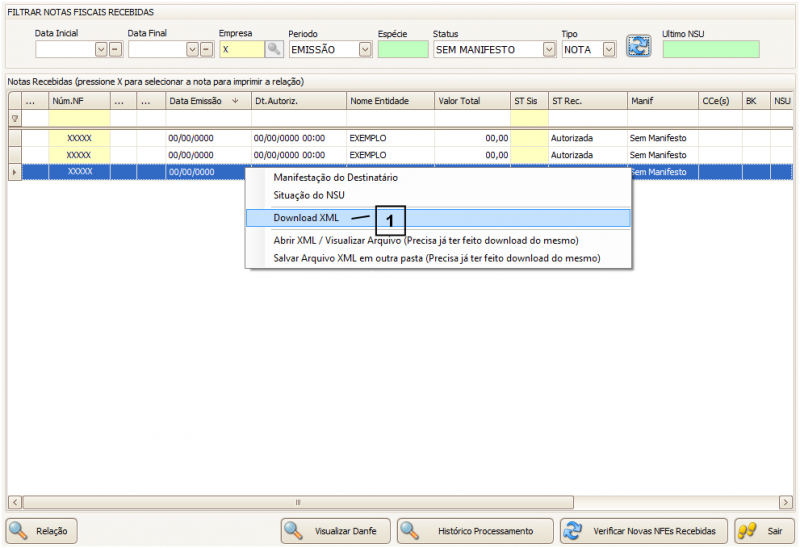Screen dimensions: 800x548
Task: Click the Ultimo NSU green field
Action: pos(710,49)
